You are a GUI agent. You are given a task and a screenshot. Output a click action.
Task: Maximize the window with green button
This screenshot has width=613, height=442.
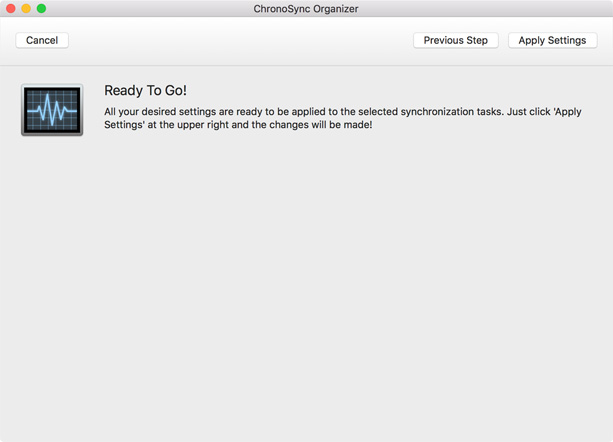click(x=41, y=8)
